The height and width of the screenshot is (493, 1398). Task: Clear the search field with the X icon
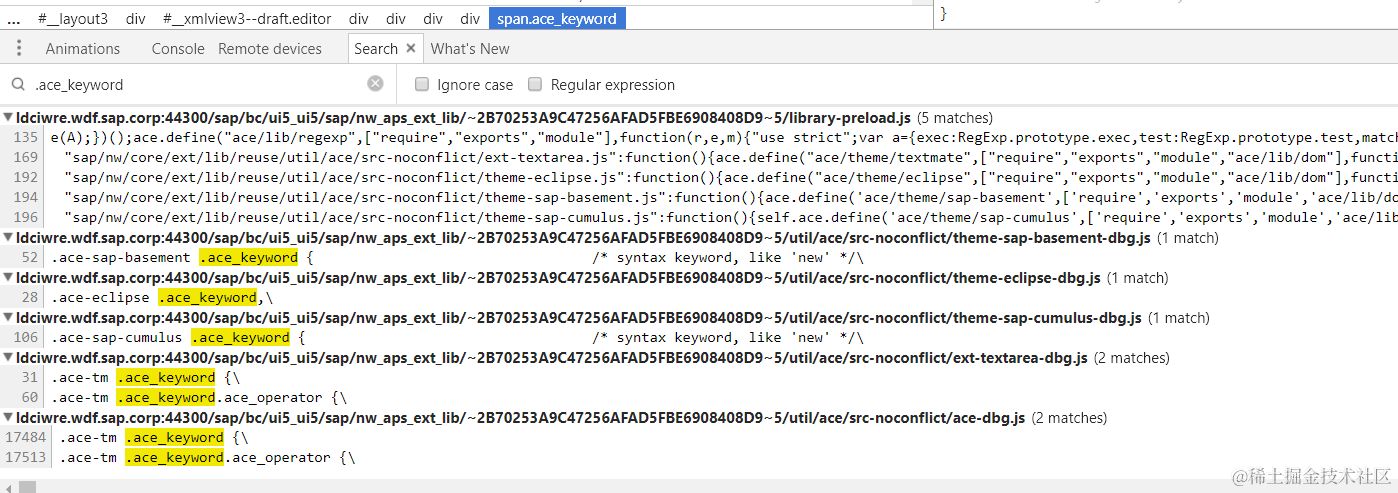pyautogui.click(x=375, y=84)
